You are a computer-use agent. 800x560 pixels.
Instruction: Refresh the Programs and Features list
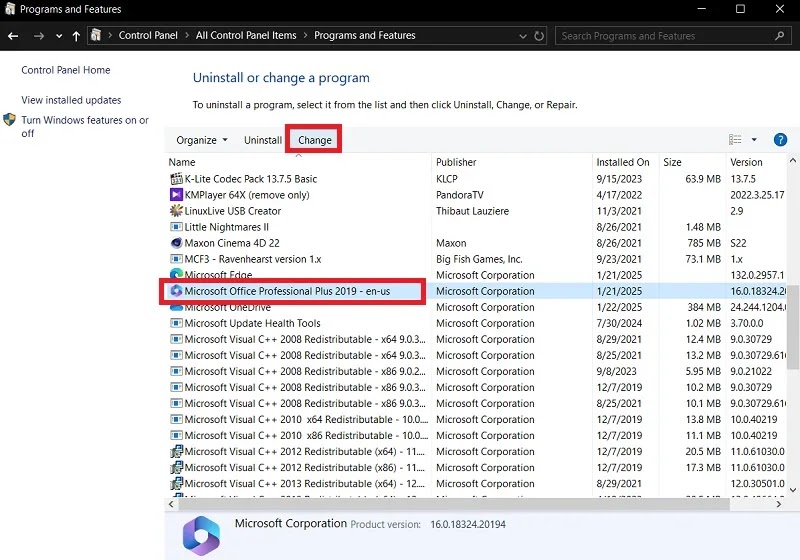(x=539, y=36)
